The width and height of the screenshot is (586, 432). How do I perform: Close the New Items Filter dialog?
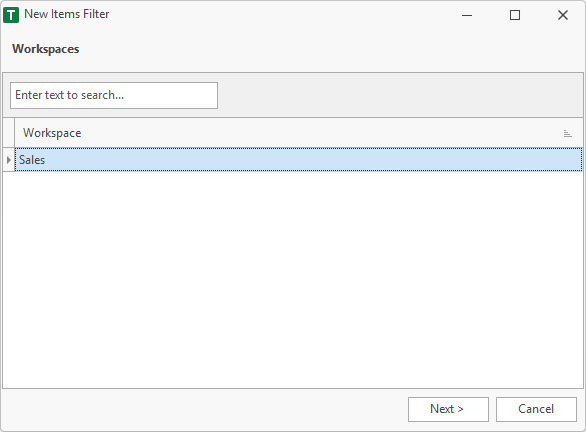tap(562, 15)
